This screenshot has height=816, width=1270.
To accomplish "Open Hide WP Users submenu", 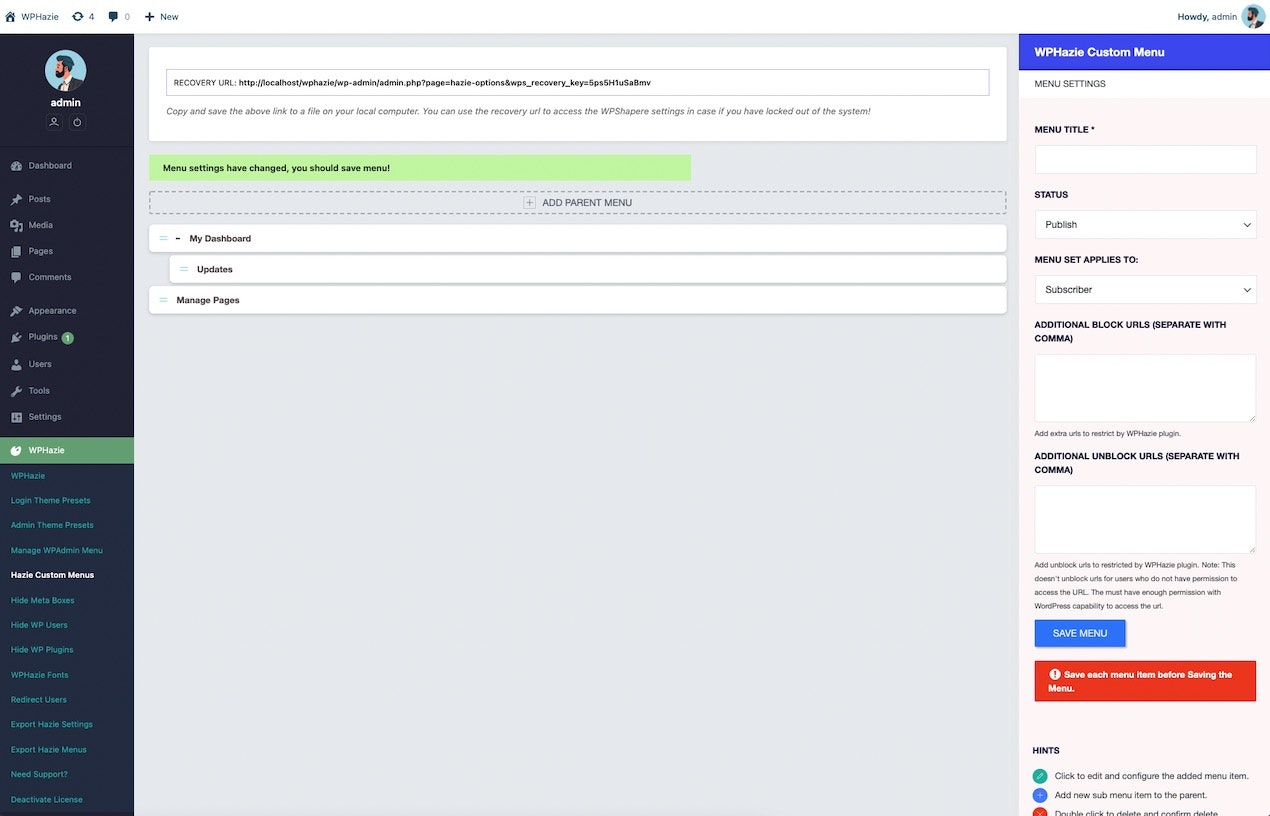I will pos(40,625).
